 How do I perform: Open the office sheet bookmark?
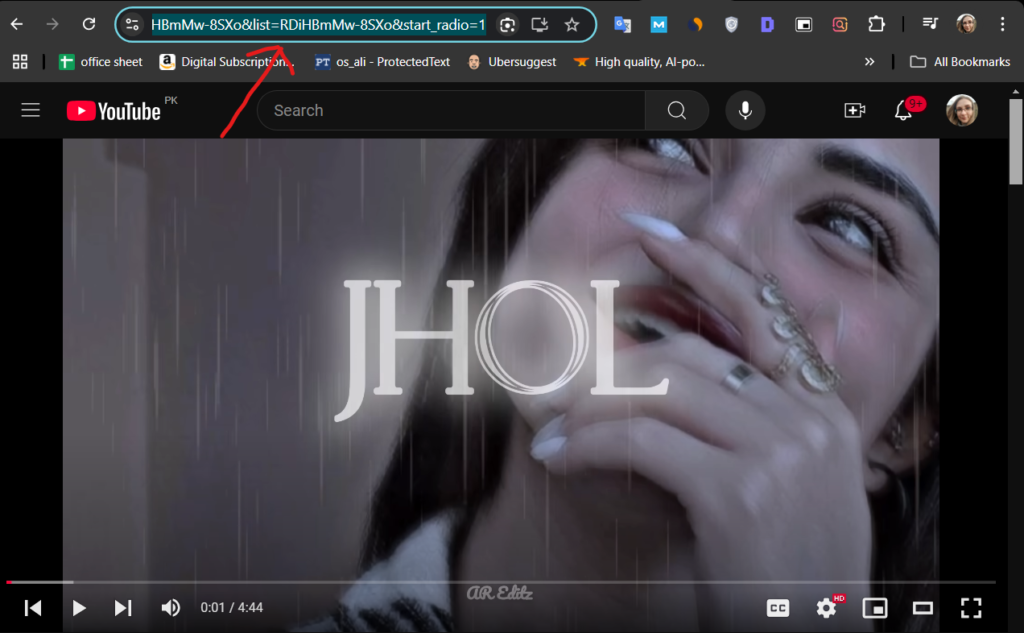pyautogui.click(x=101, y=62)
